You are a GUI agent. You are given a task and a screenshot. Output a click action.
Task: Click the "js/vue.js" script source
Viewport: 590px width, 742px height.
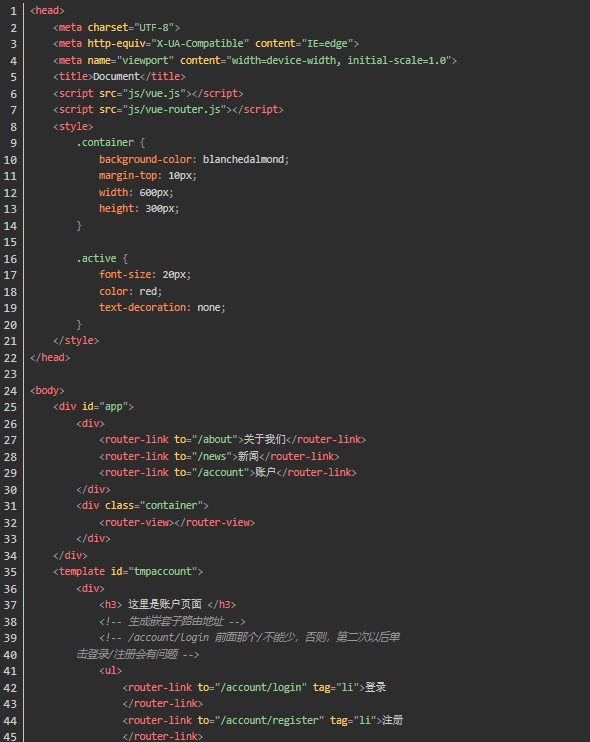coord(154,93)
